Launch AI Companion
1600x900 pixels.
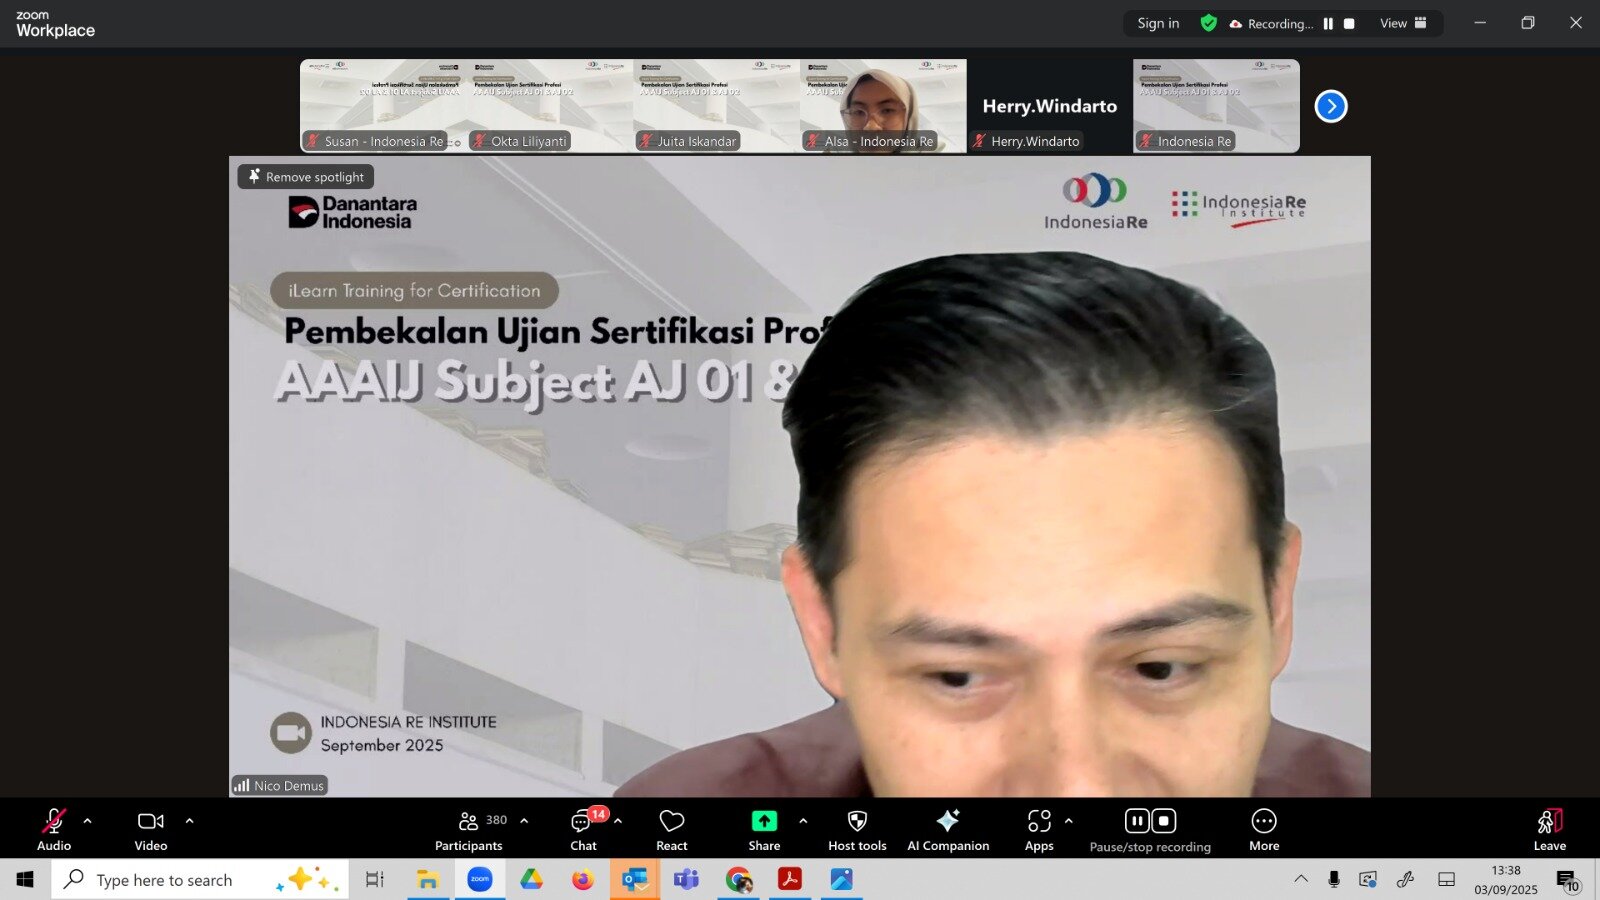click(947, 828)
